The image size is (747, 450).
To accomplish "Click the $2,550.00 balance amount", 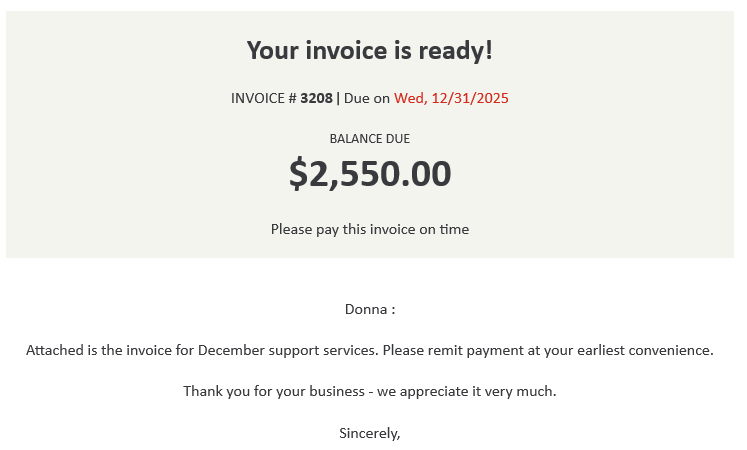I will click(x=370, y=174).
